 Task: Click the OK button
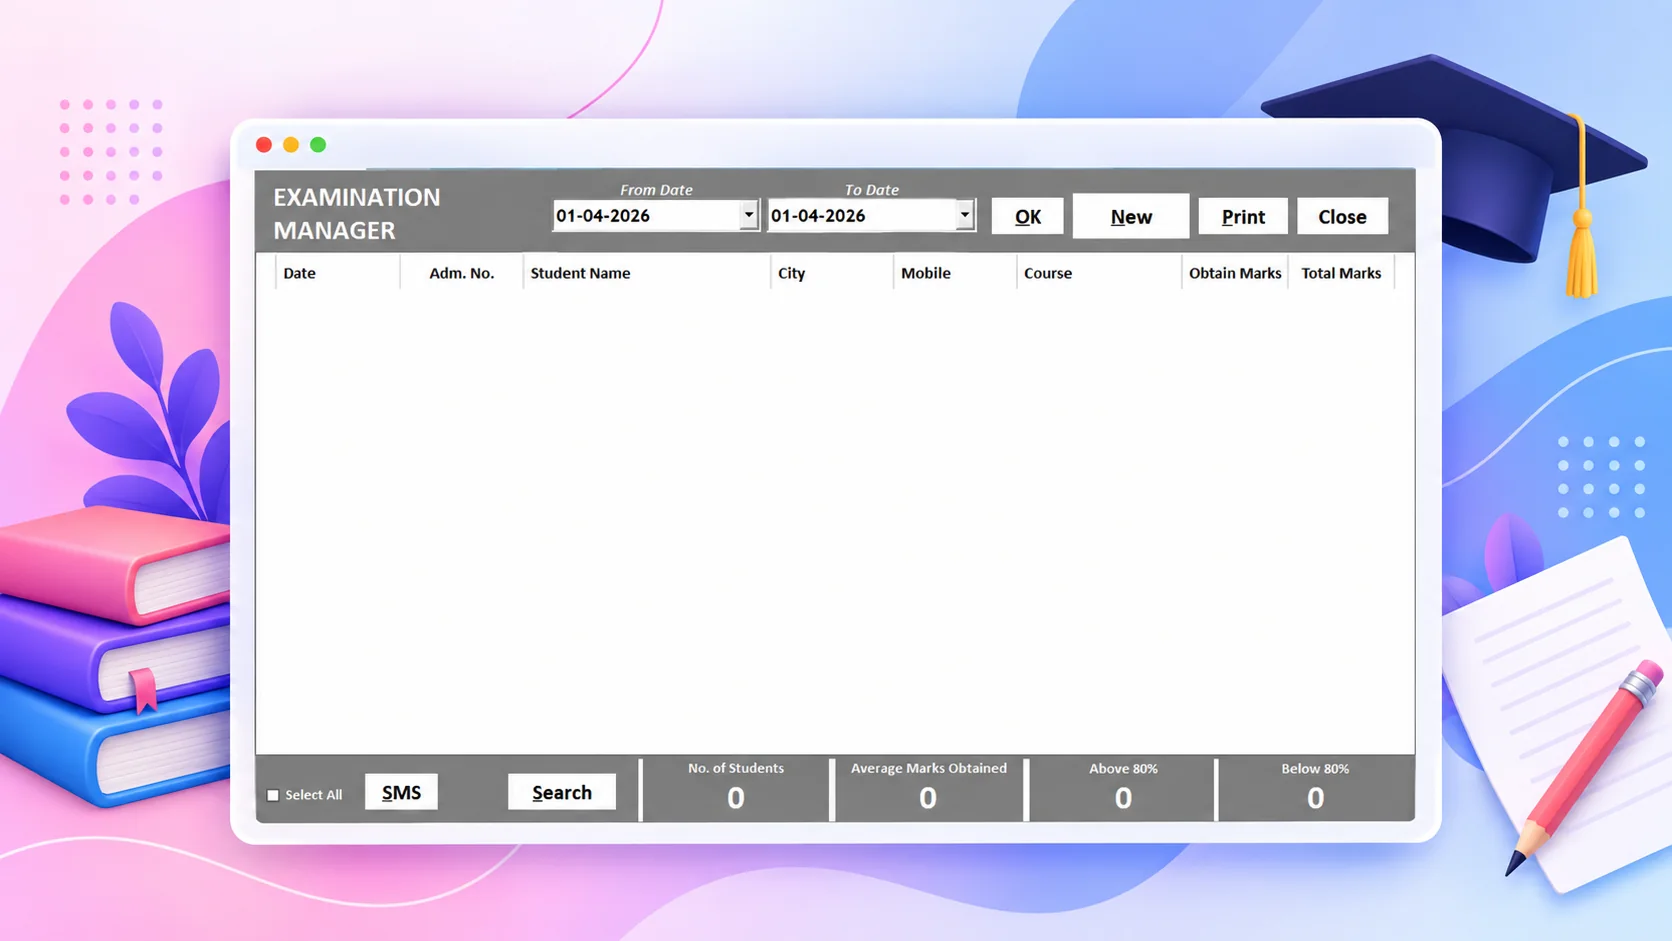click(1027, 216)
